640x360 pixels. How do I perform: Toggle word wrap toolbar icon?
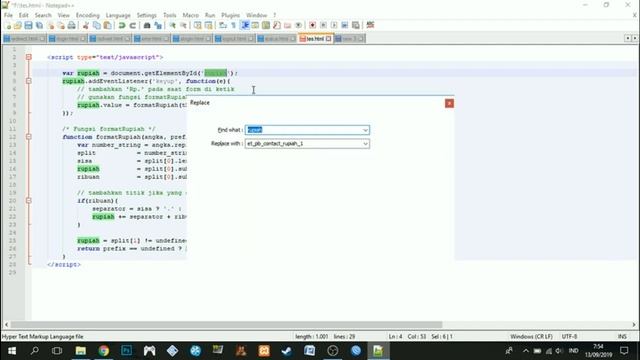[x=223, y=25]
